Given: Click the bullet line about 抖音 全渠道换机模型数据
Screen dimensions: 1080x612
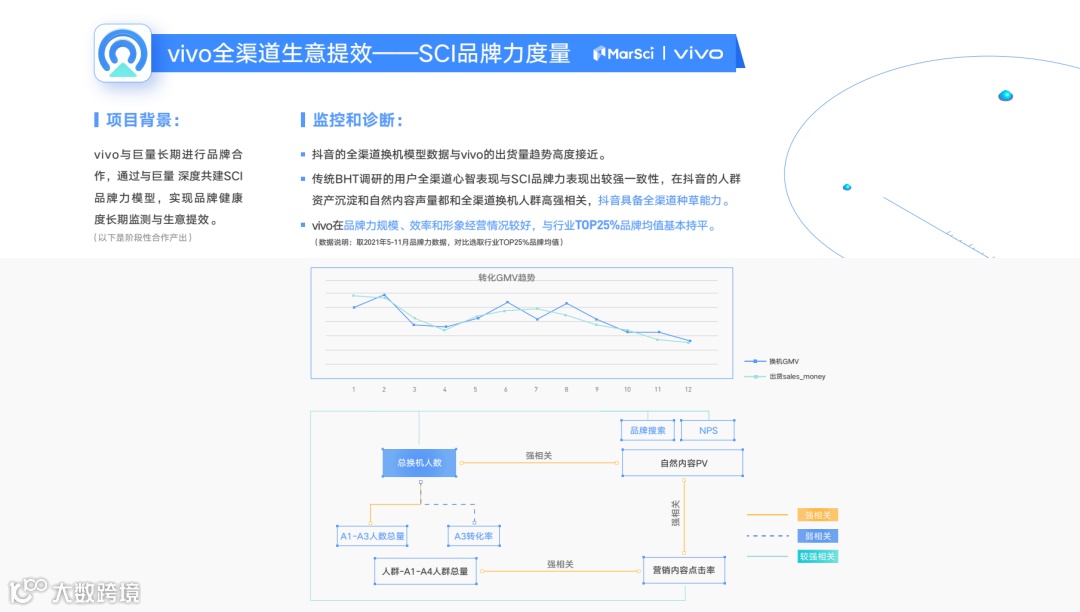Looking at the screenshot, I should (x=459, y=154).
